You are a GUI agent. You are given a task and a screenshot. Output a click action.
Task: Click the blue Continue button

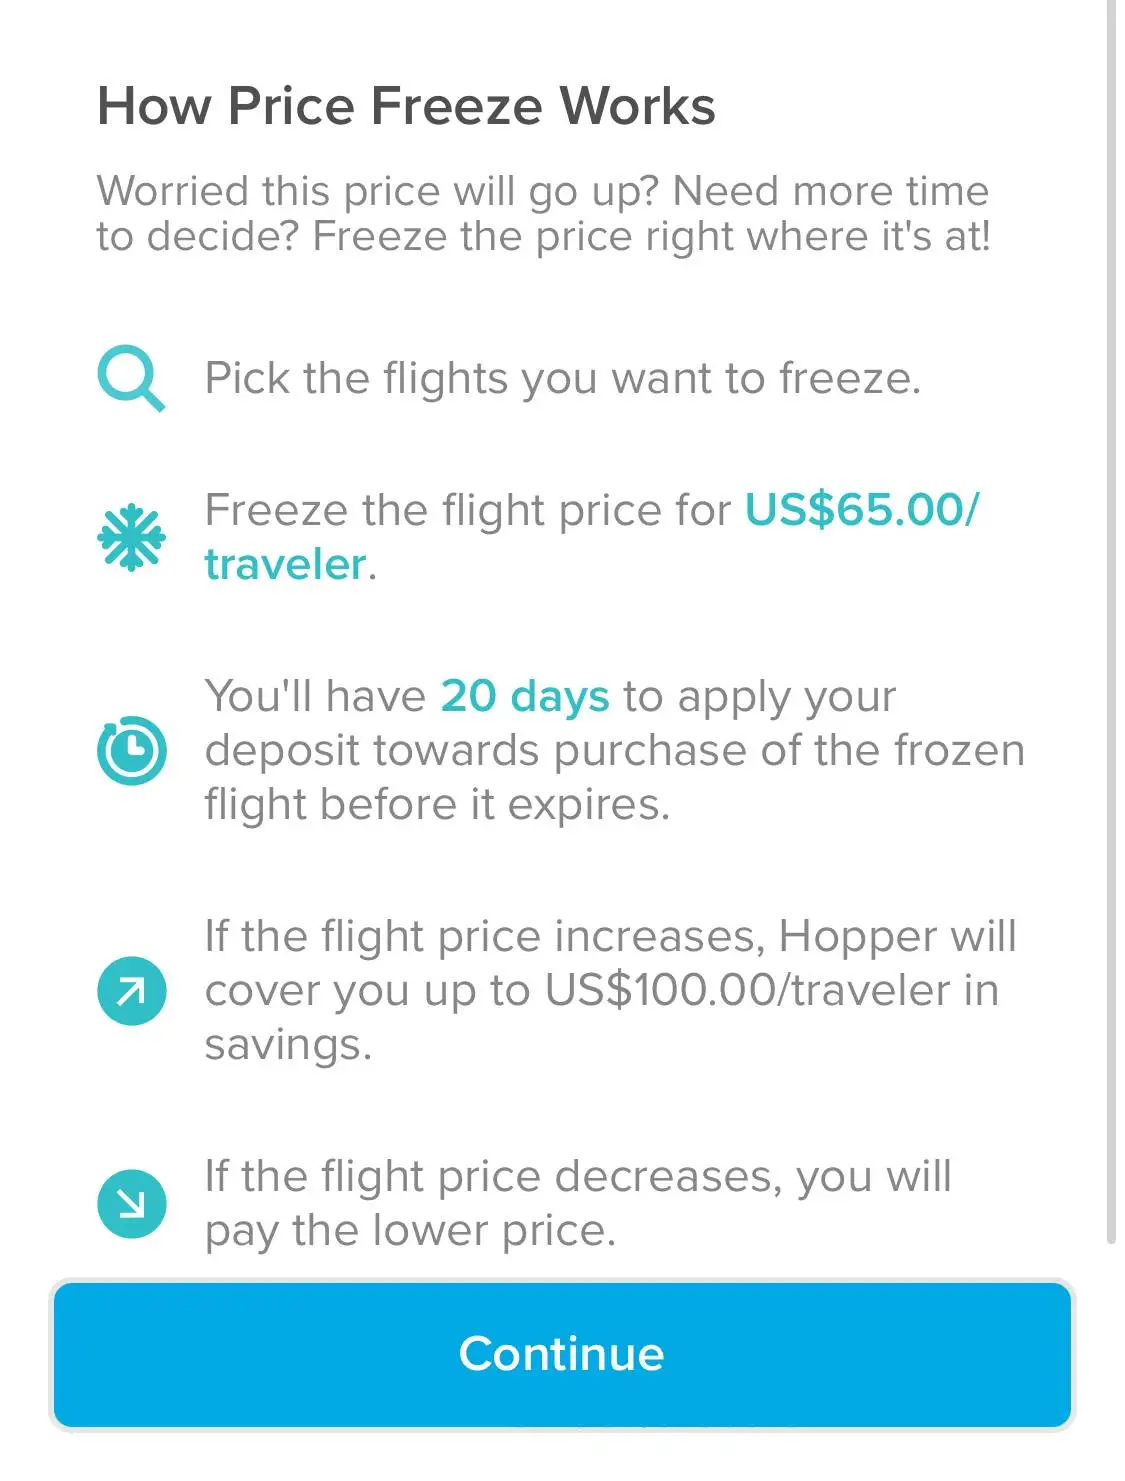[x=562, y=1354]
